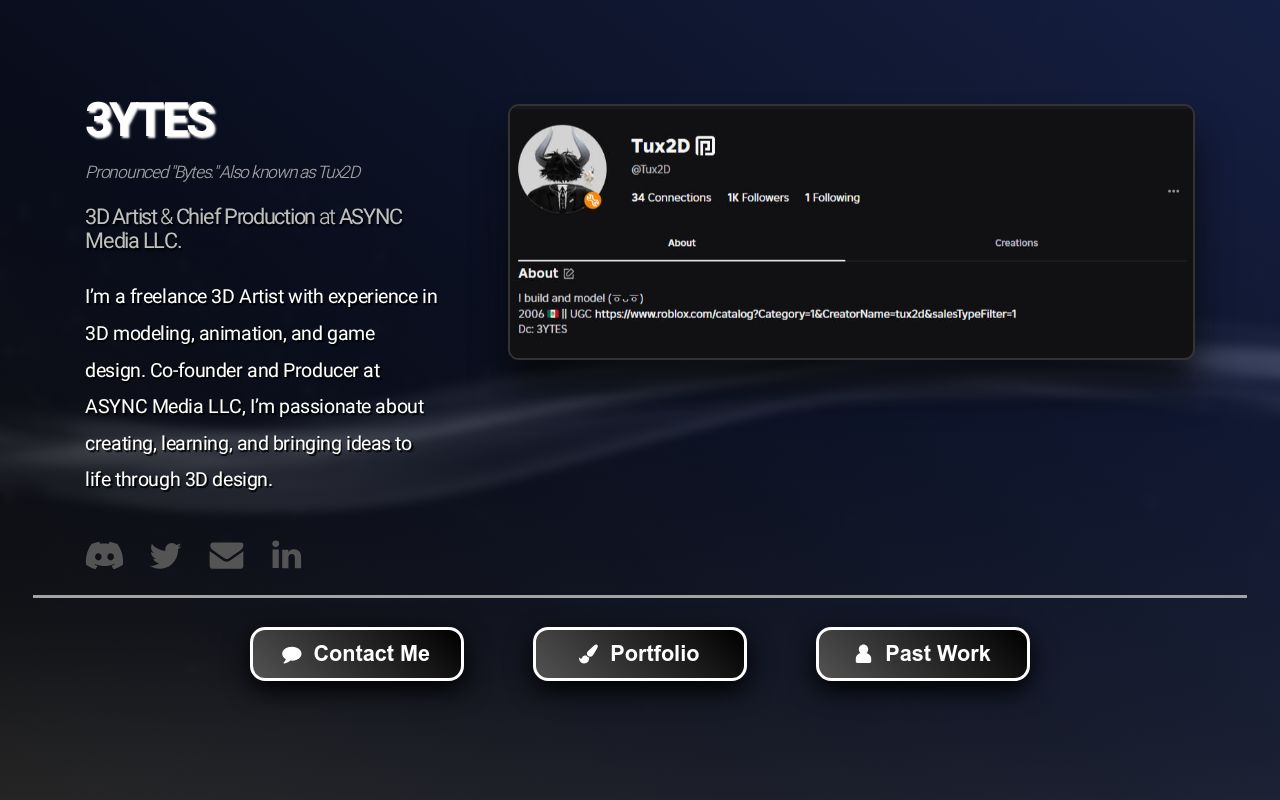Viewport: 1280px width, 800px height.
Task: Open the Discord icon
Action: click(104, 555)
